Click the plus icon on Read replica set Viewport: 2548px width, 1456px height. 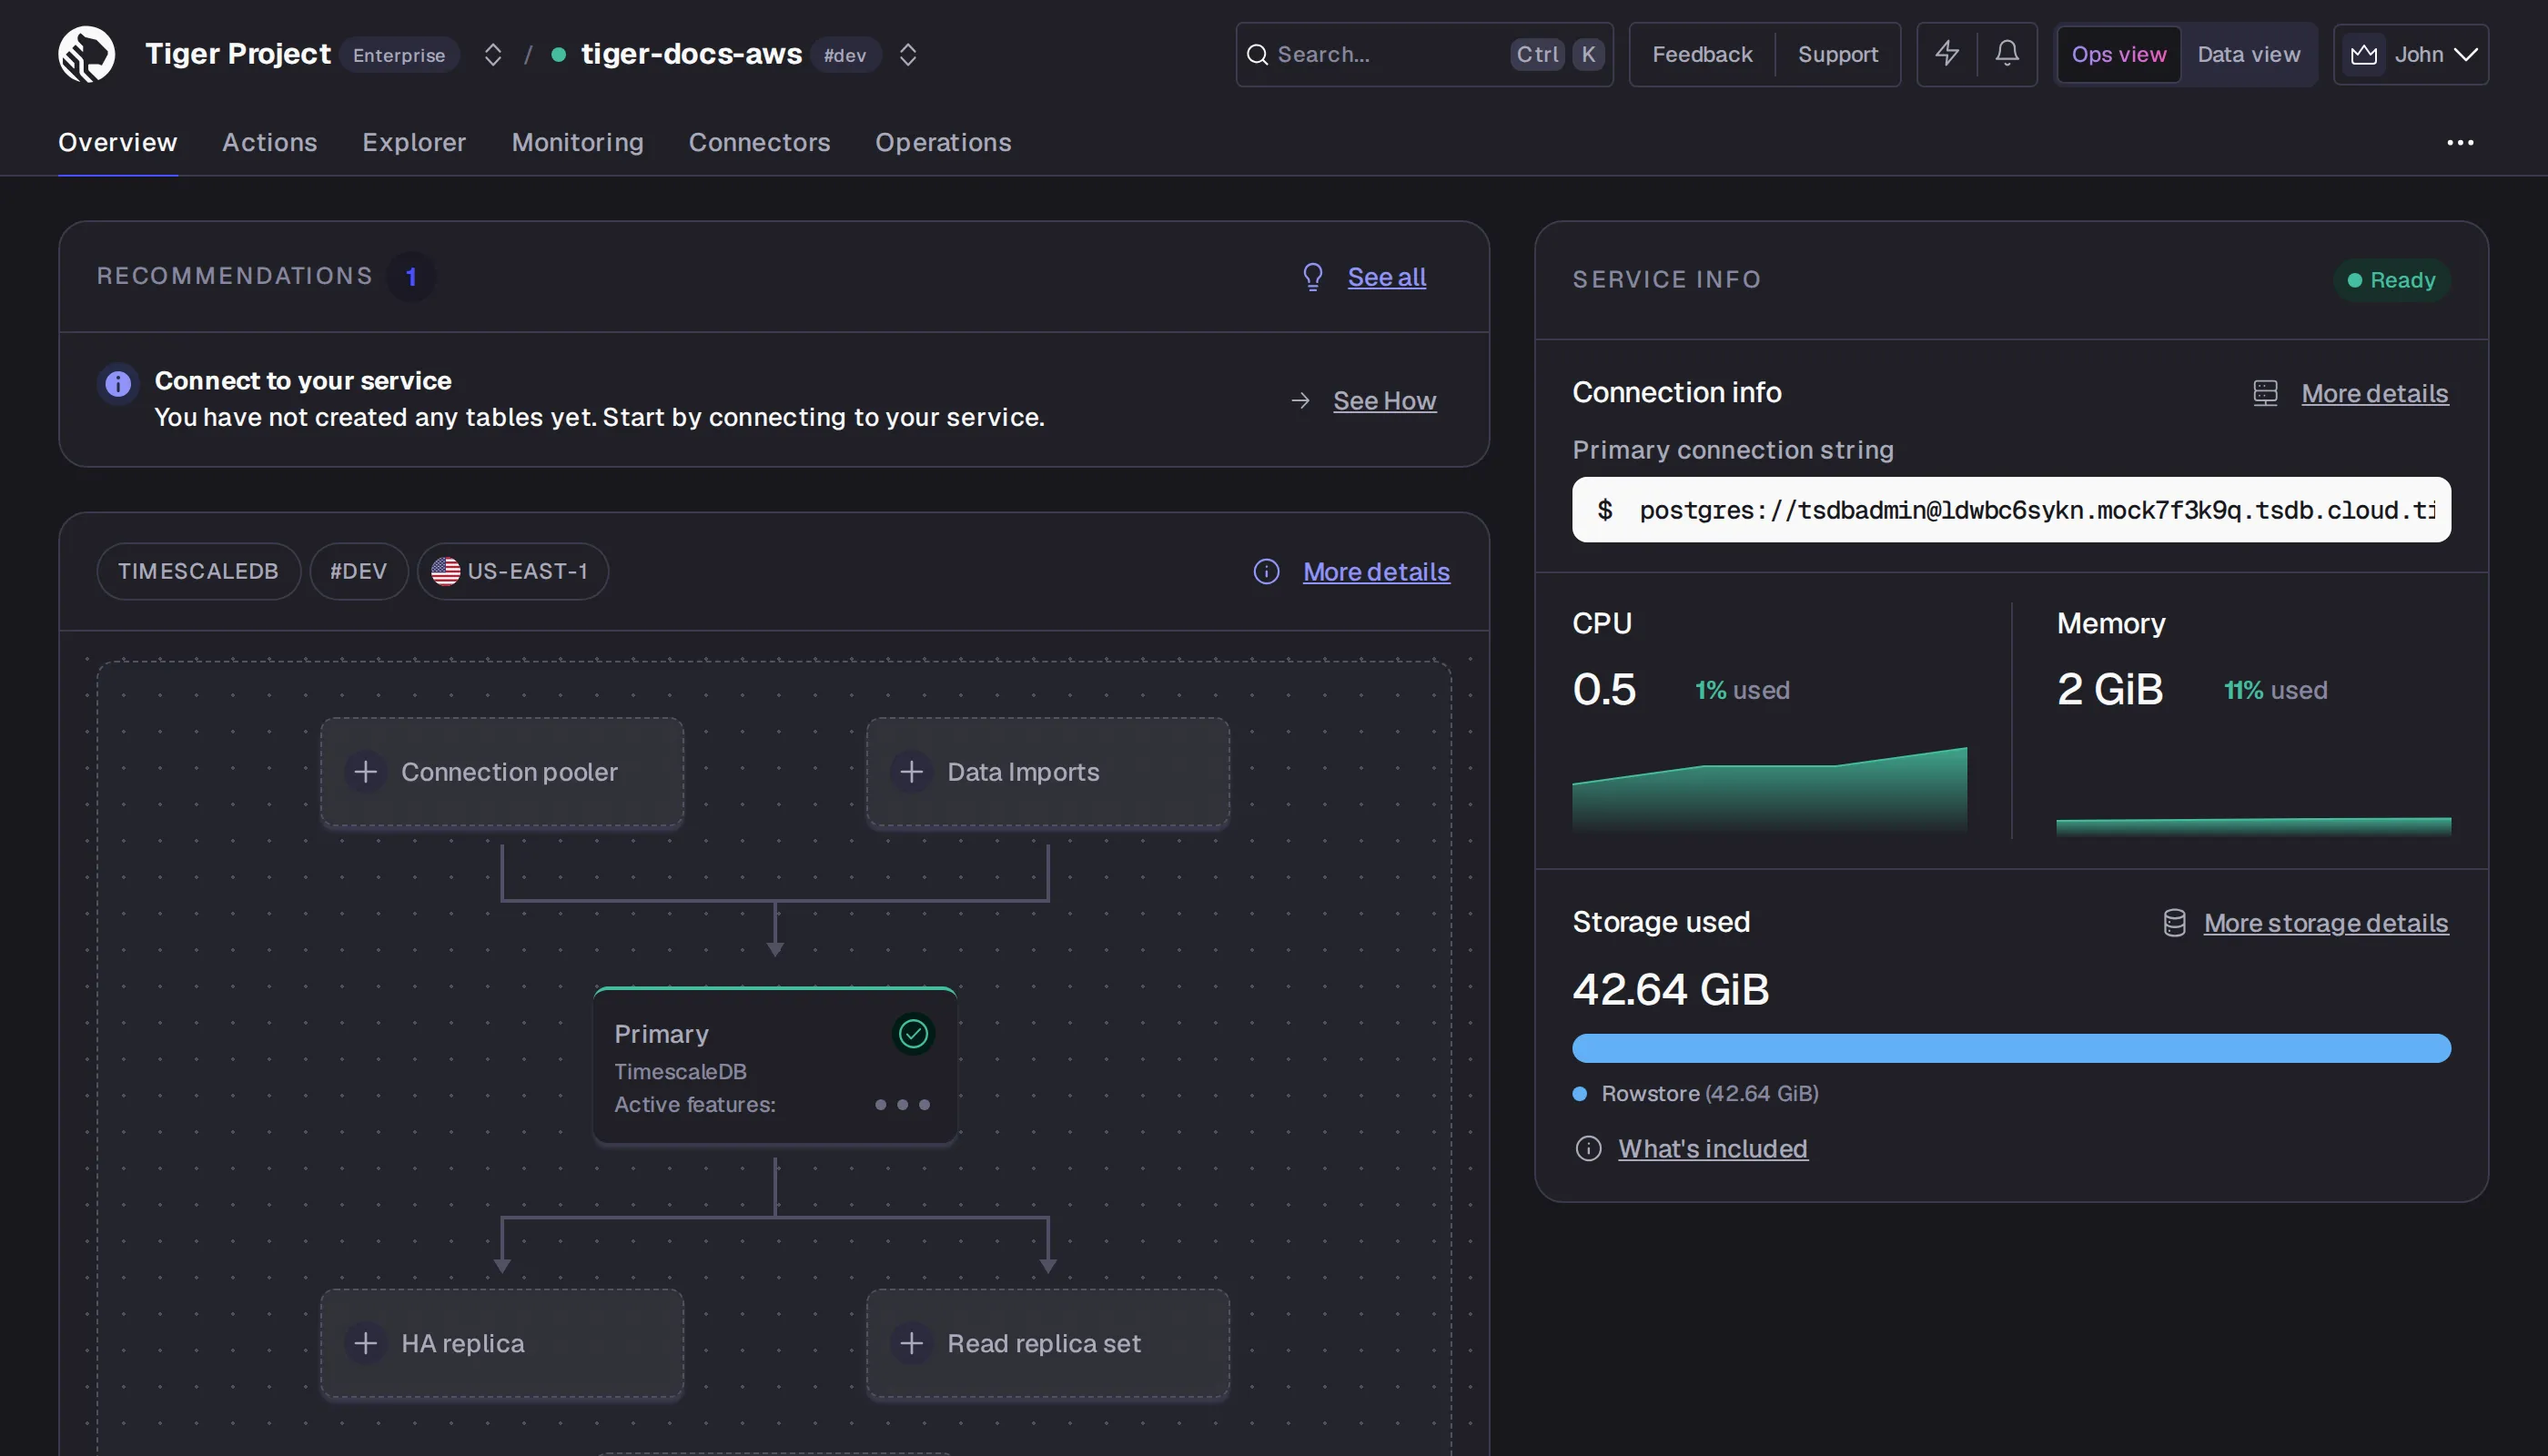point(911,1343)
